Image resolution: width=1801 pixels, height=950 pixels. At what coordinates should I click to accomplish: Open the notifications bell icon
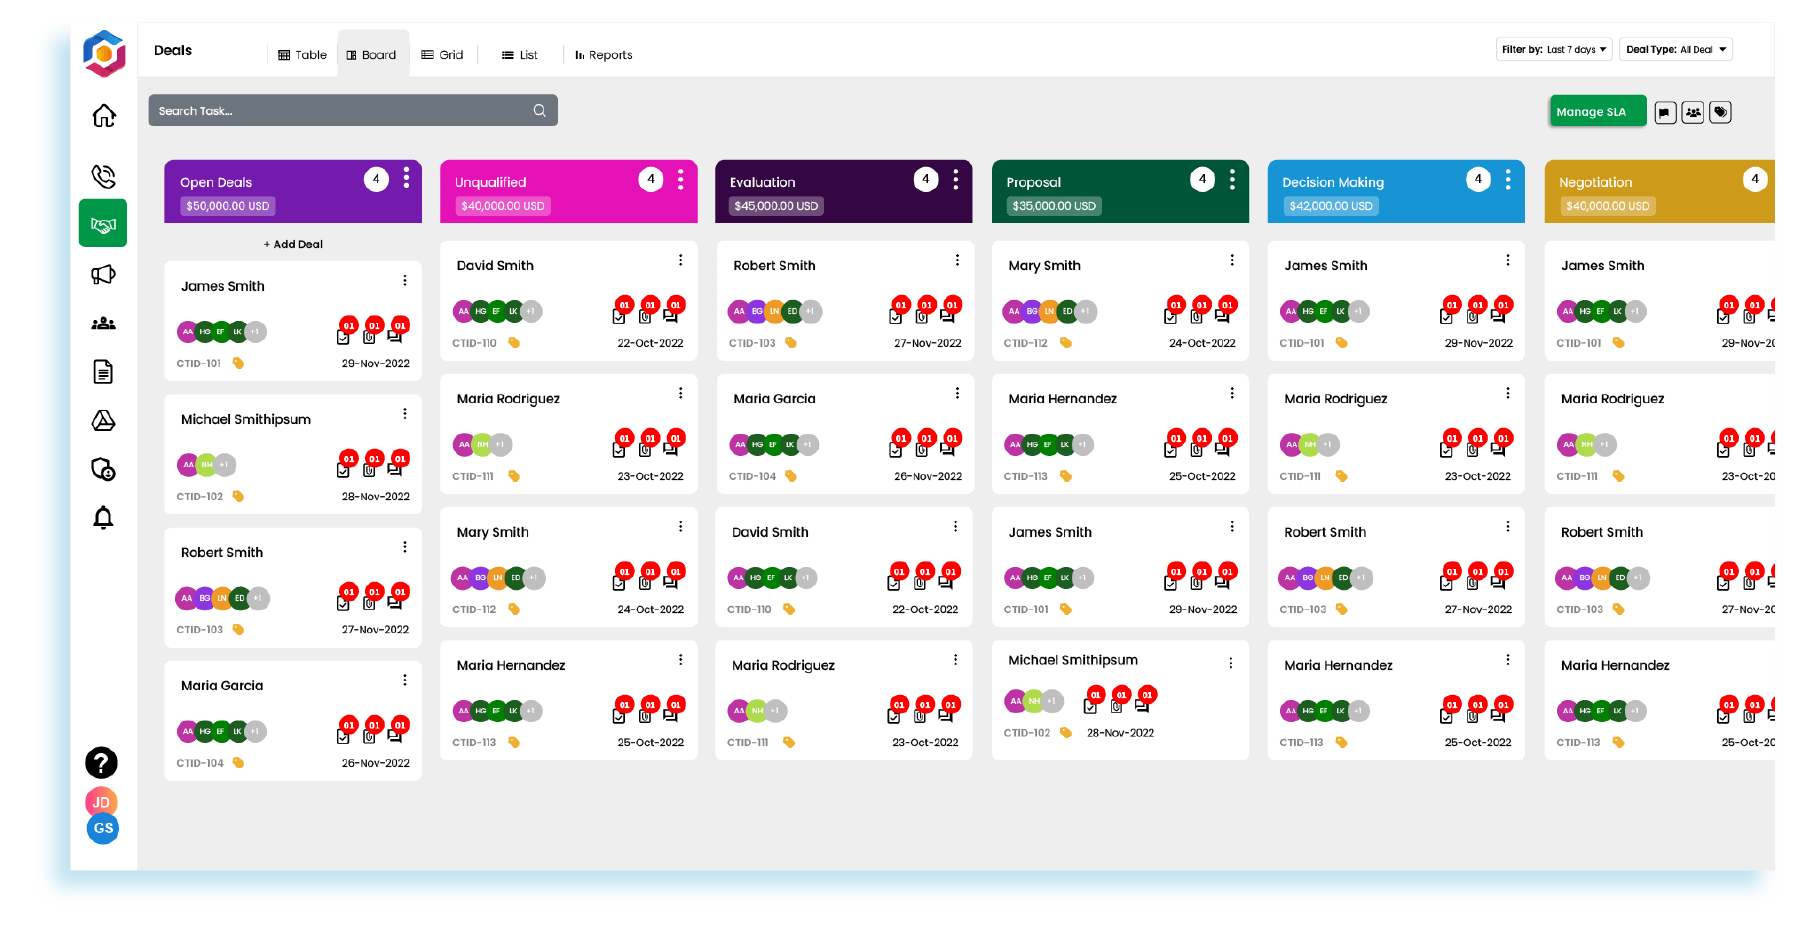pos(103,516)
